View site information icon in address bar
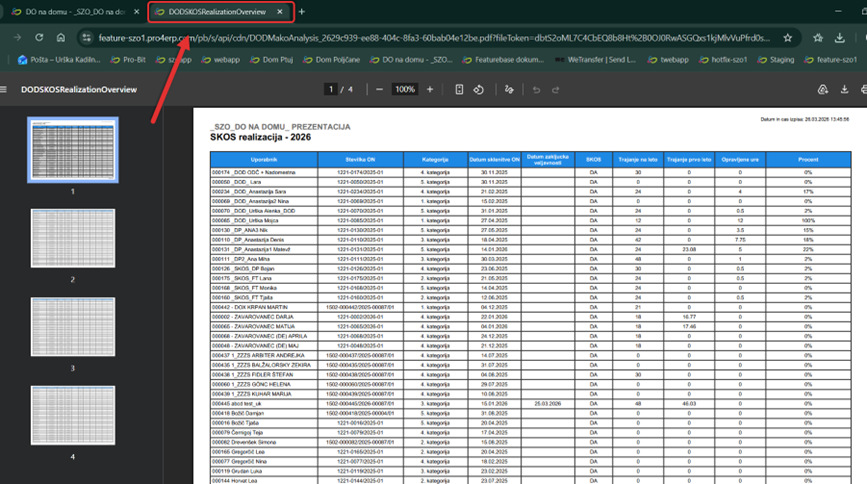 (x=86, y=38)
